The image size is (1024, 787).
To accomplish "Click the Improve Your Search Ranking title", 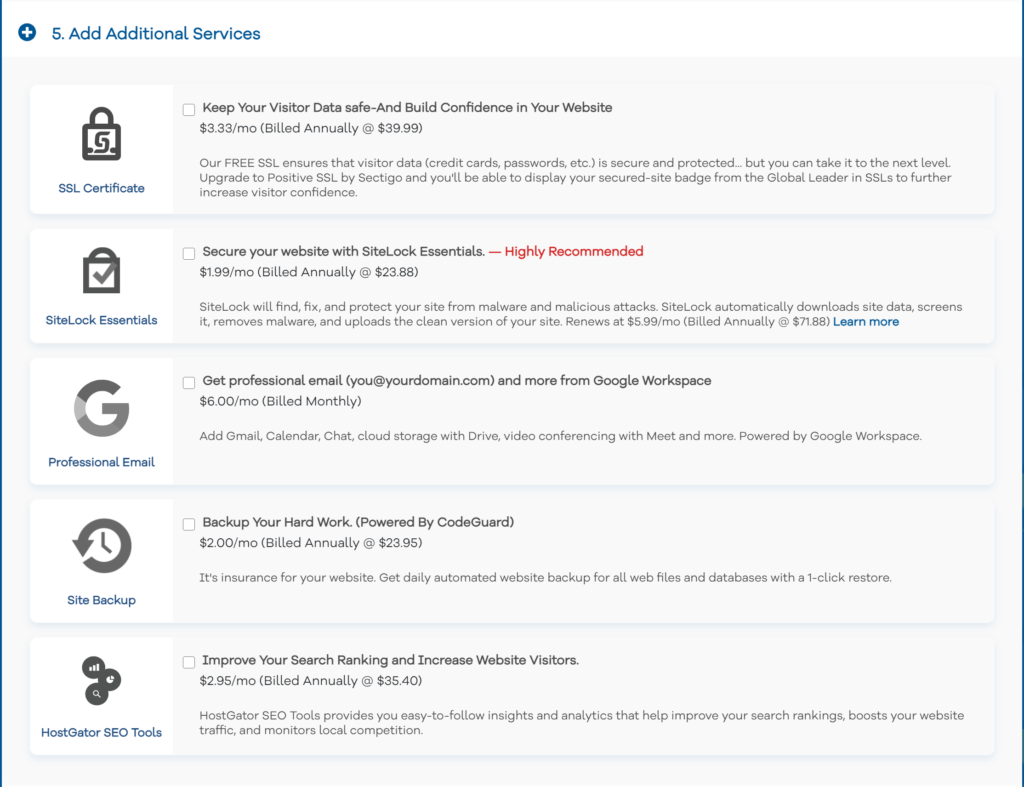I will 391,660.
